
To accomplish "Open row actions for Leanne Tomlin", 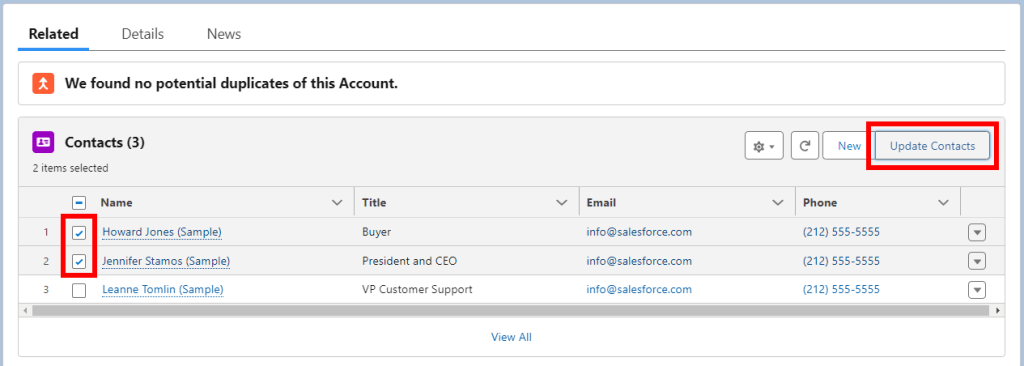I will (976, 290).
